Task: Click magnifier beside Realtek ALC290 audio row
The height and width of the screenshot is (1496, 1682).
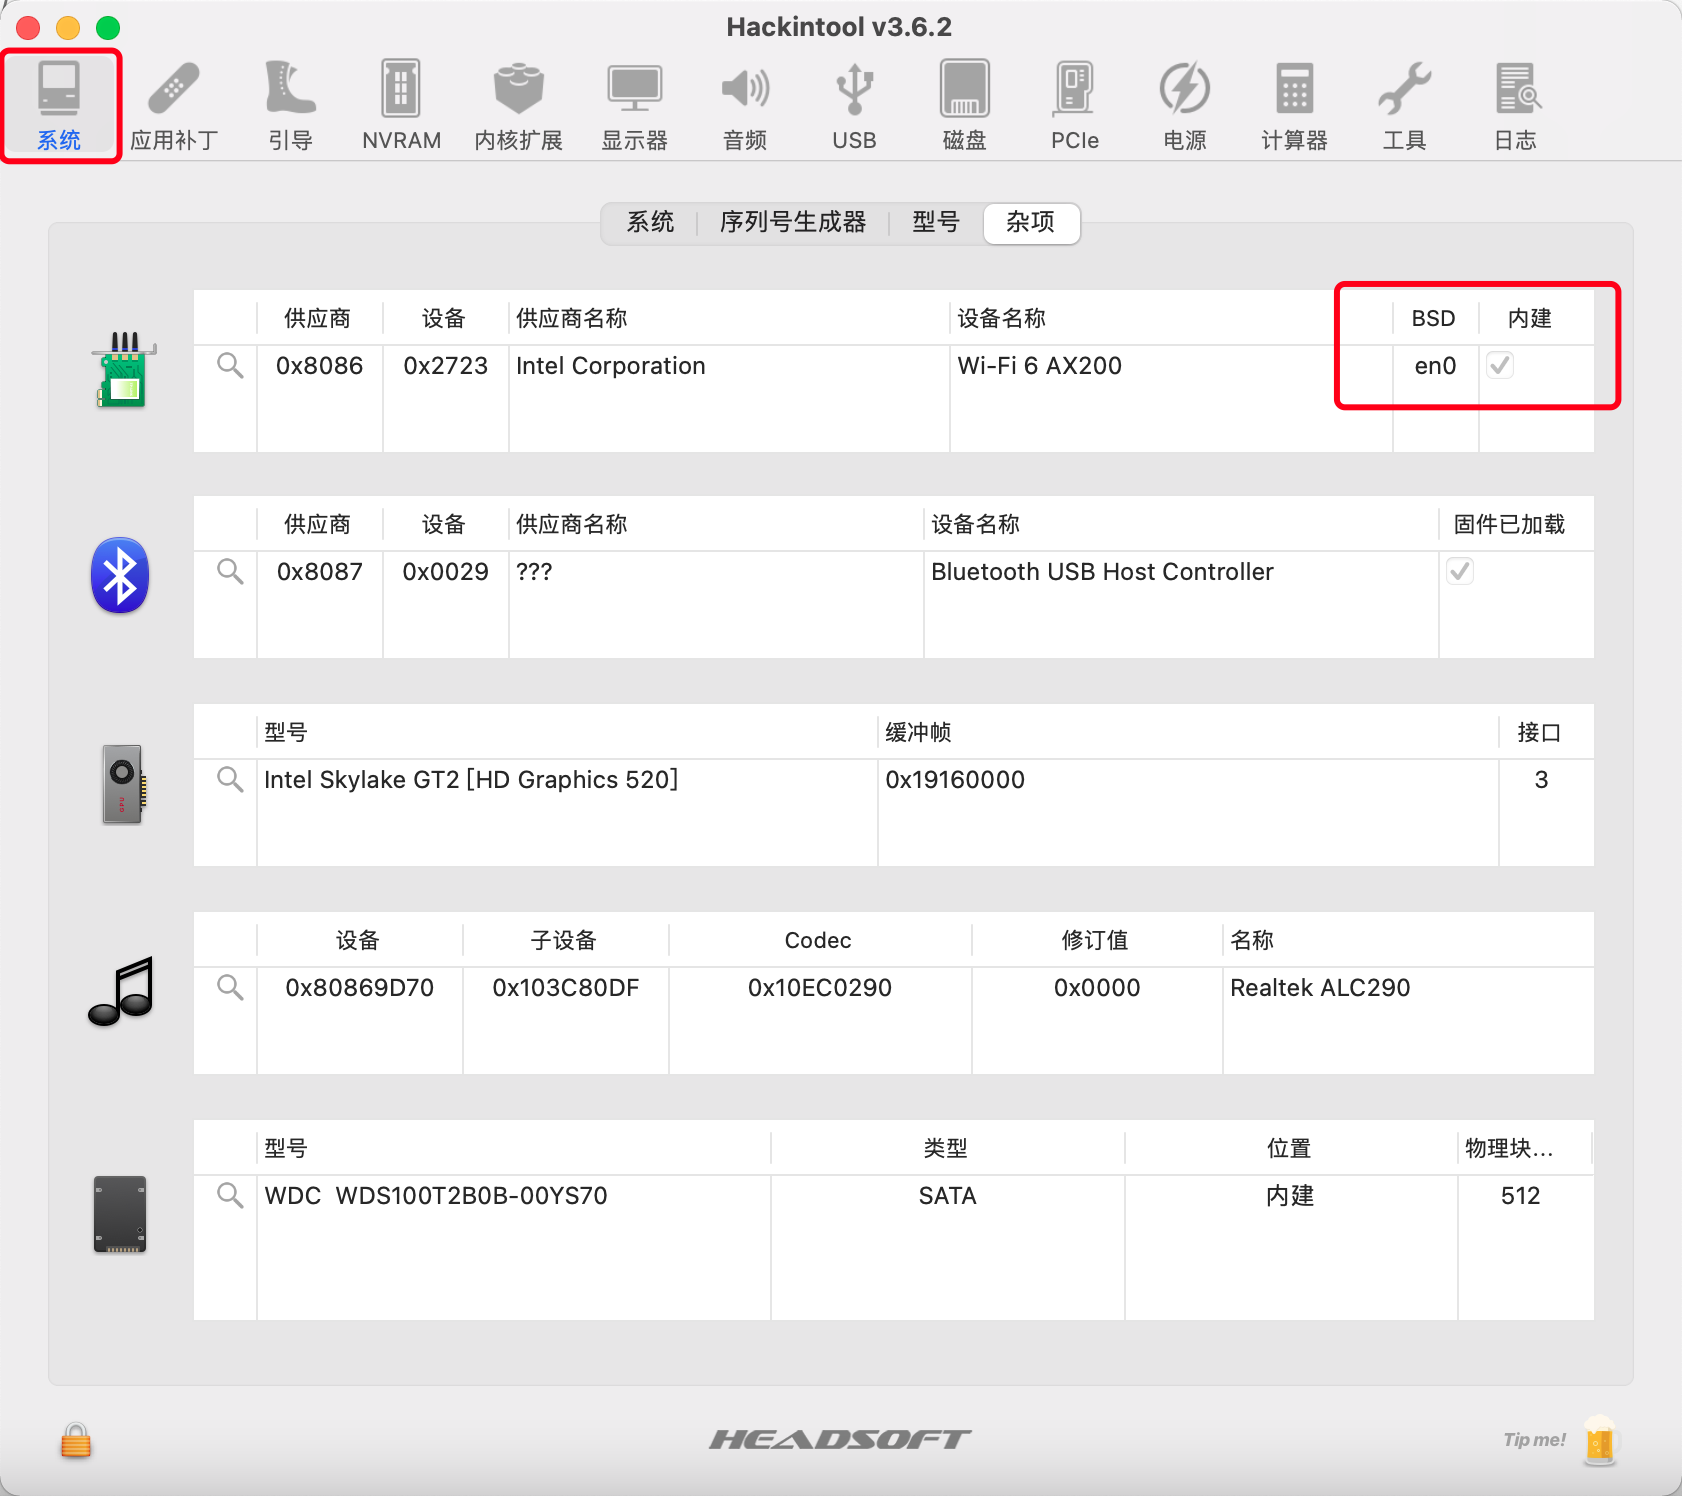Action: [230, 988]
